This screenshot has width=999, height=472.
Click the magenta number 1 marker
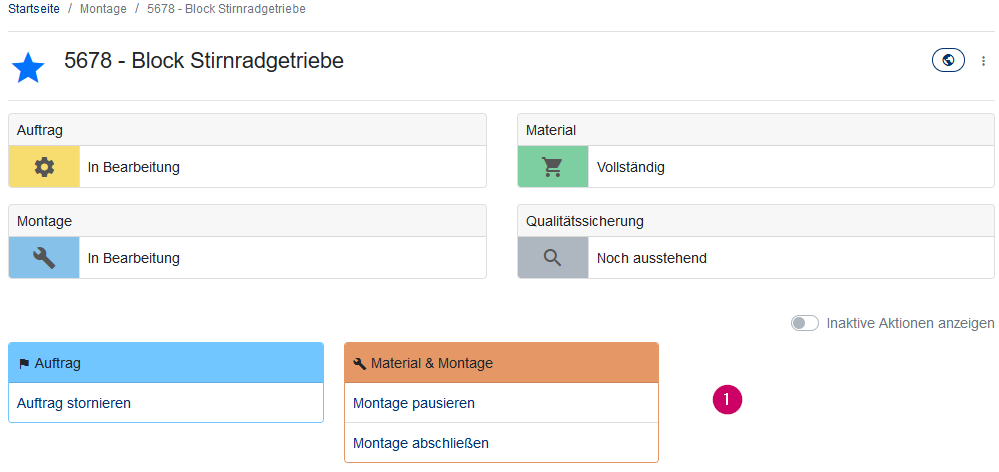click(727, 400)
